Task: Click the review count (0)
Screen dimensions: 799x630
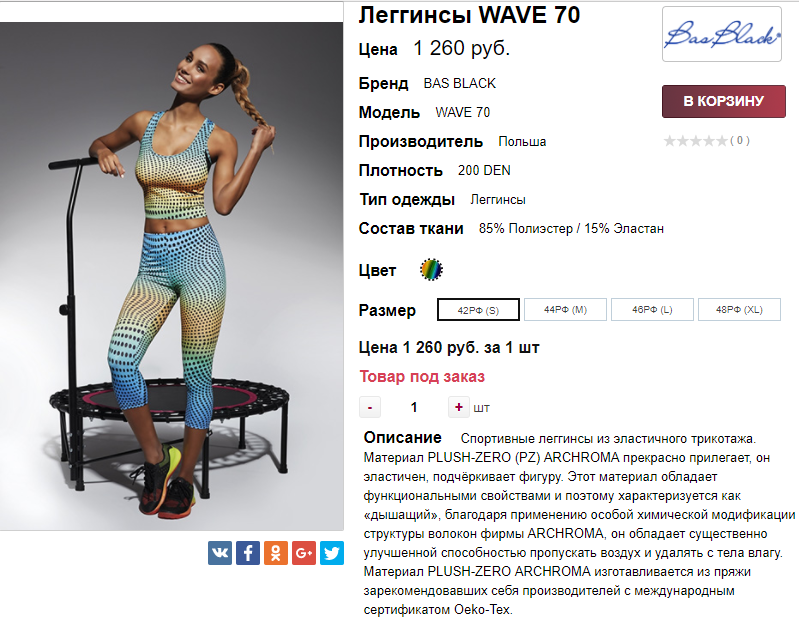Action: click(x=740, y=141)
